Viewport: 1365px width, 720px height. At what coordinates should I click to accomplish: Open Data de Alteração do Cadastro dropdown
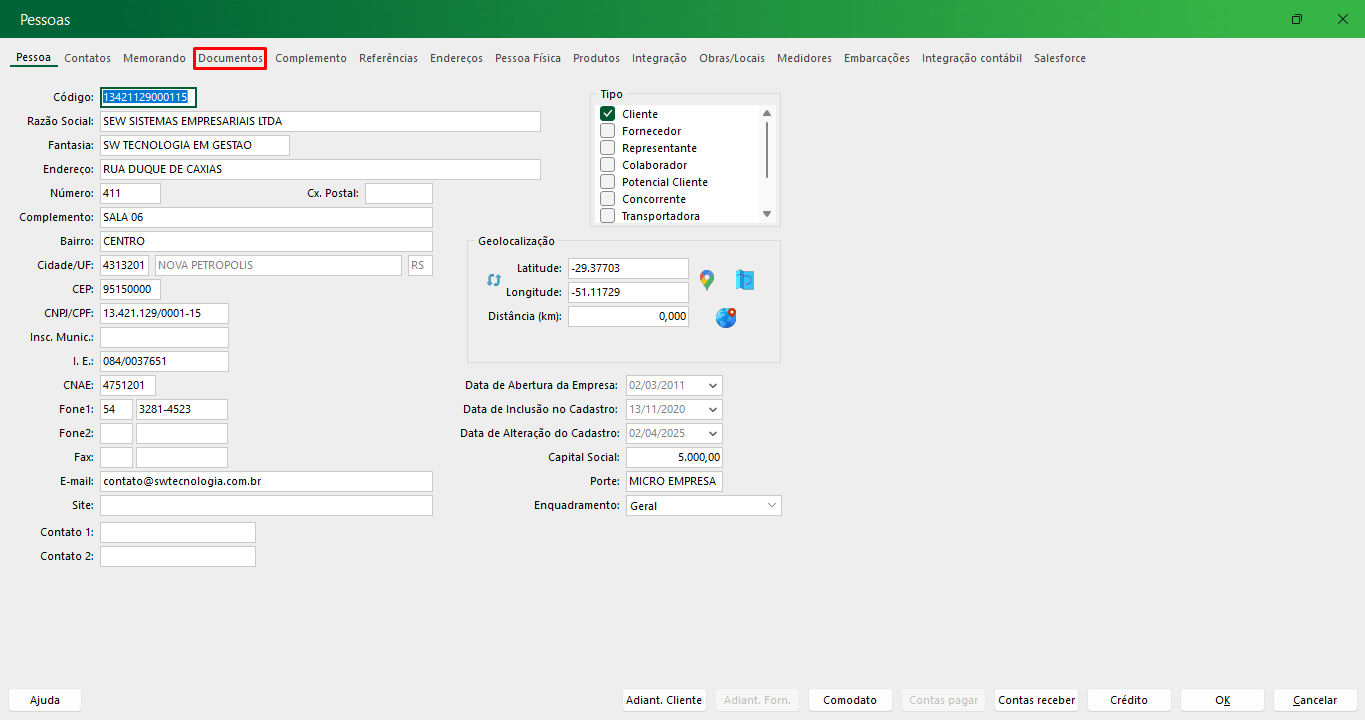click(x=712, y=433)
